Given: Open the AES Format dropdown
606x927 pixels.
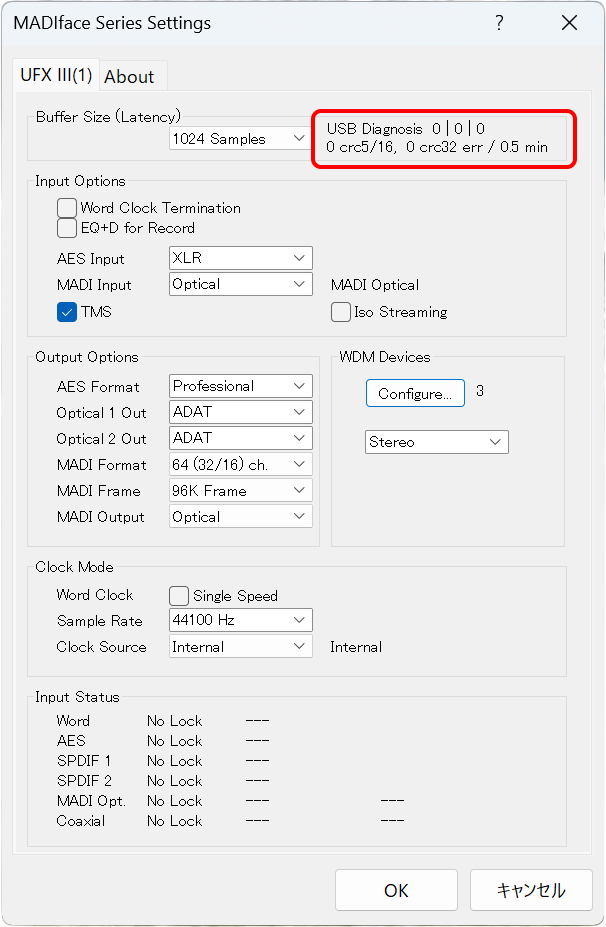Looking at the screenshot, I should 240,386.
